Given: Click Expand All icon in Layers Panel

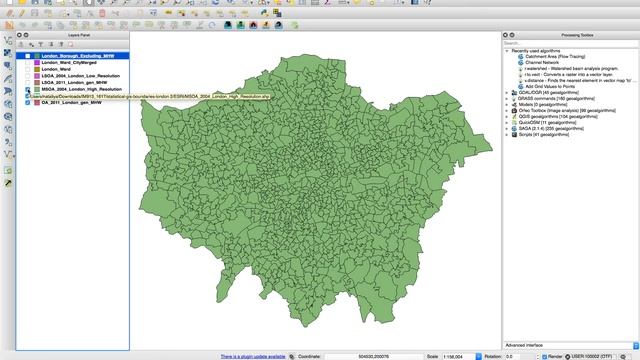Looking at the screenshot, I should [x=51, y=44].
